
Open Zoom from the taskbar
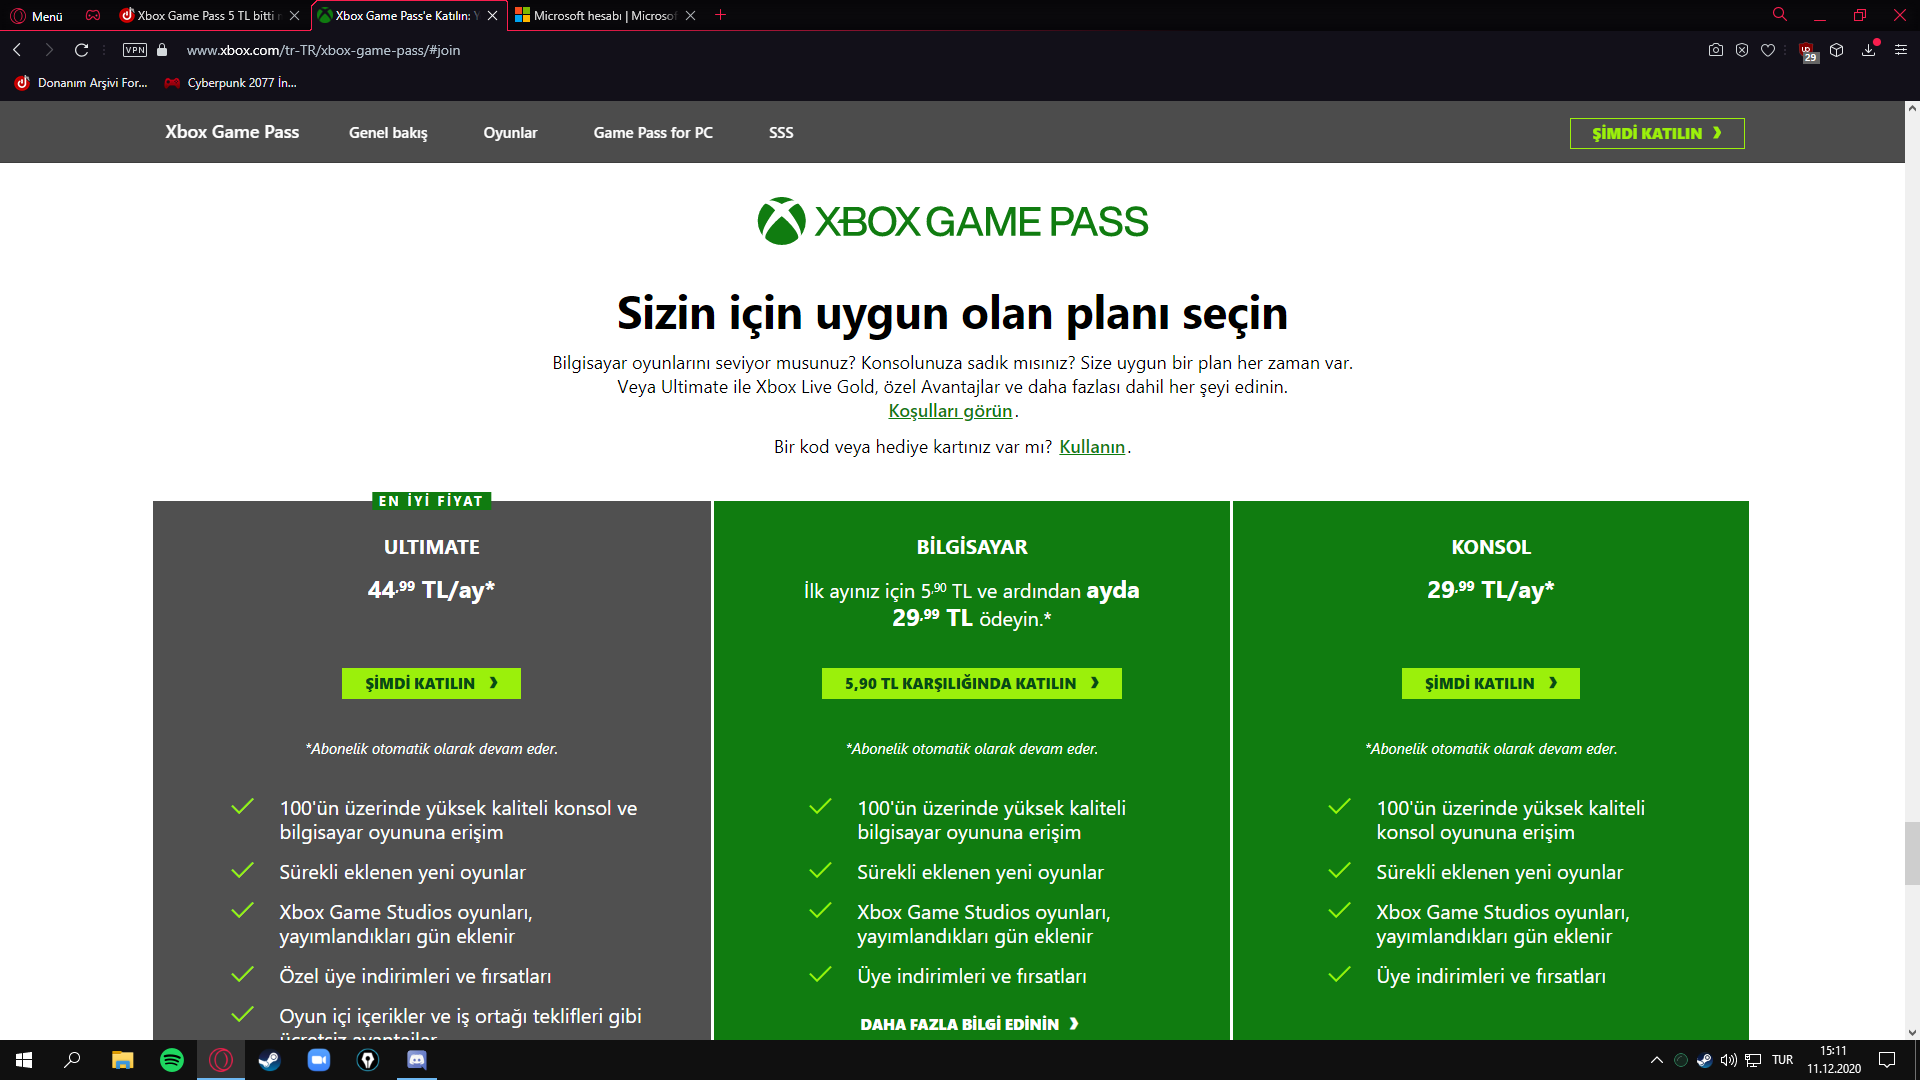[318, 1060]
